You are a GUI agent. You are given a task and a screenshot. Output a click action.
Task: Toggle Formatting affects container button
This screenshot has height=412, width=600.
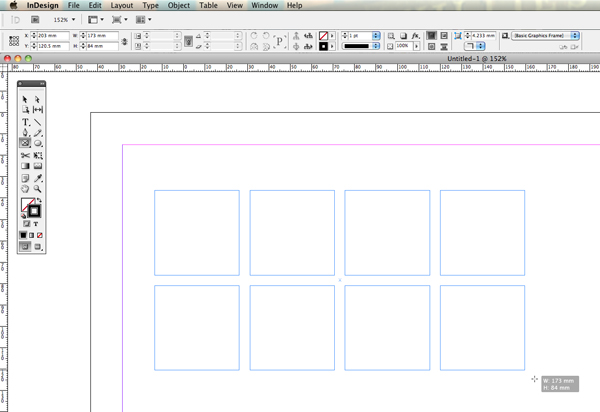26,224
